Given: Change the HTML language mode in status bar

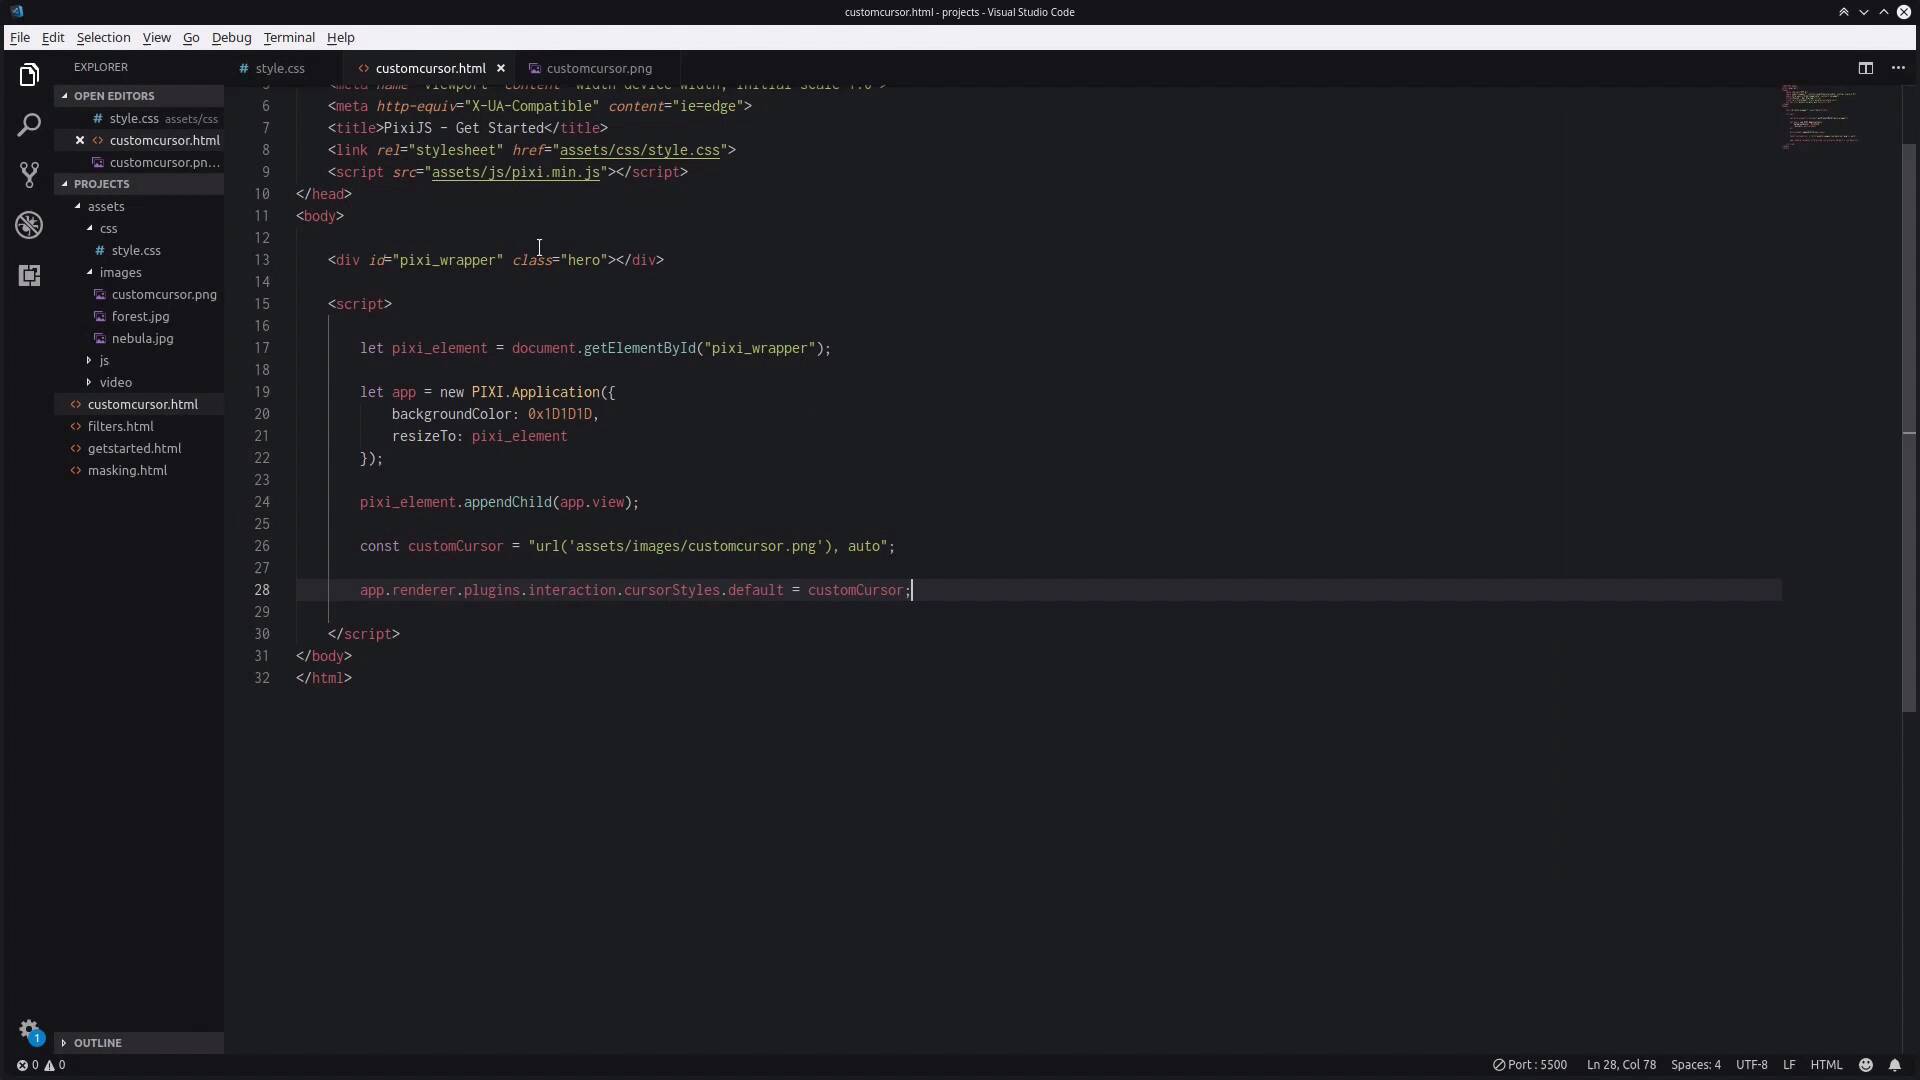Looking at the screenshot, I should tap(1829, 1065).
